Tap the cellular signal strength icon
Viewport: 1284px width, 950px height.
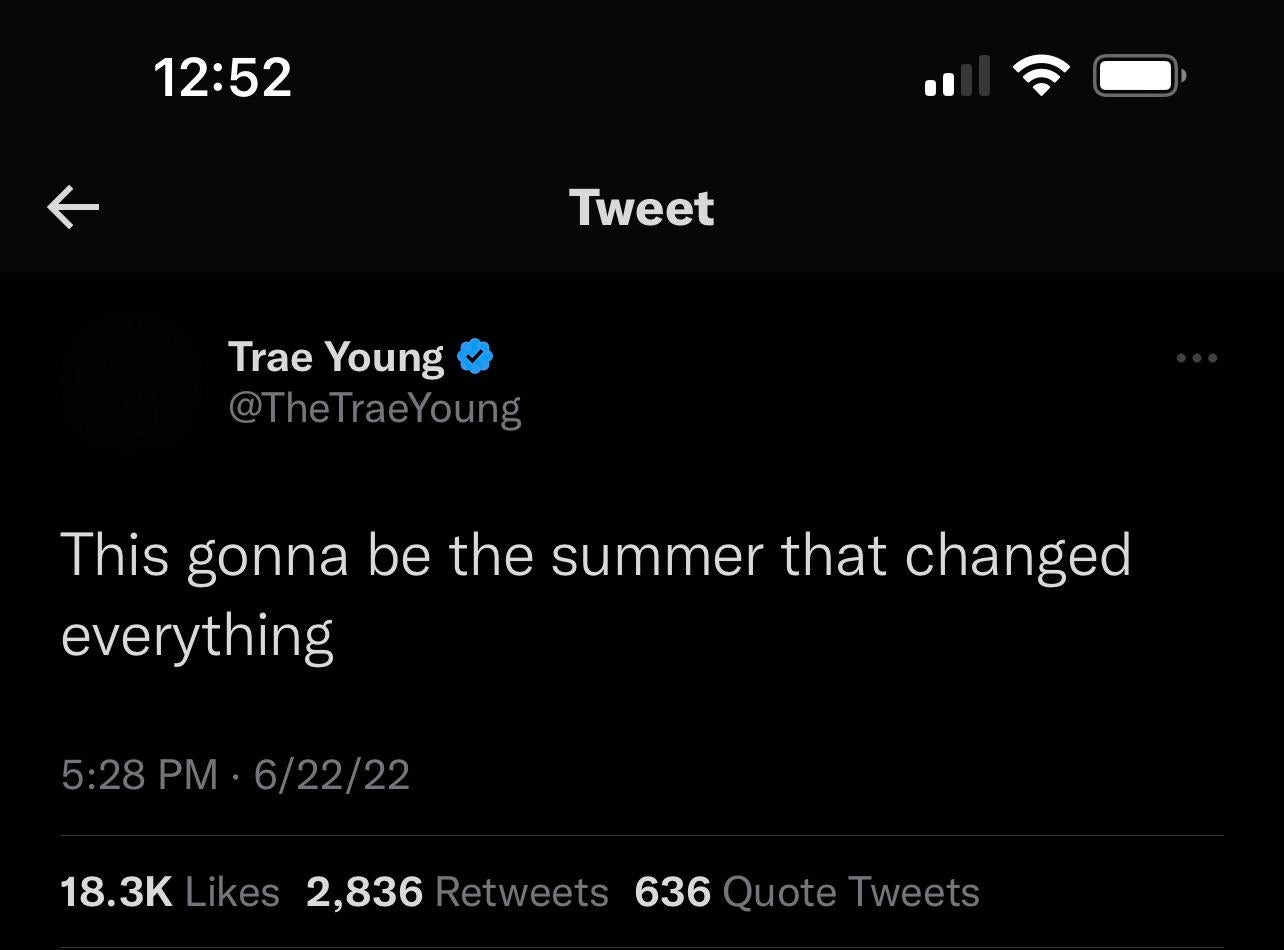click(x=957, y=76)
